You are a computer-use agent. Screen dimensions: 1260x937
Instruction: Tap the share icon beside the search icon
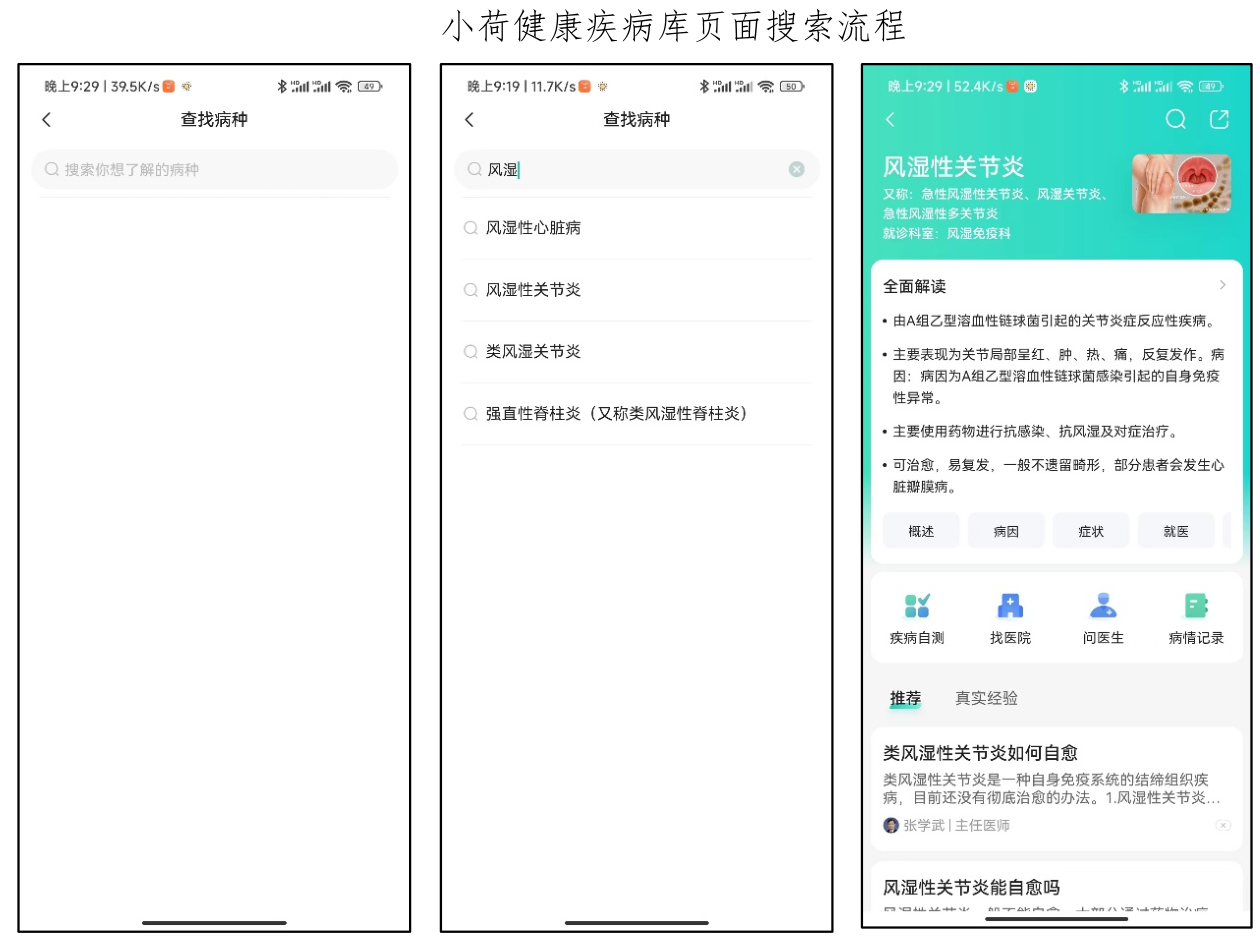(1219, 120)
